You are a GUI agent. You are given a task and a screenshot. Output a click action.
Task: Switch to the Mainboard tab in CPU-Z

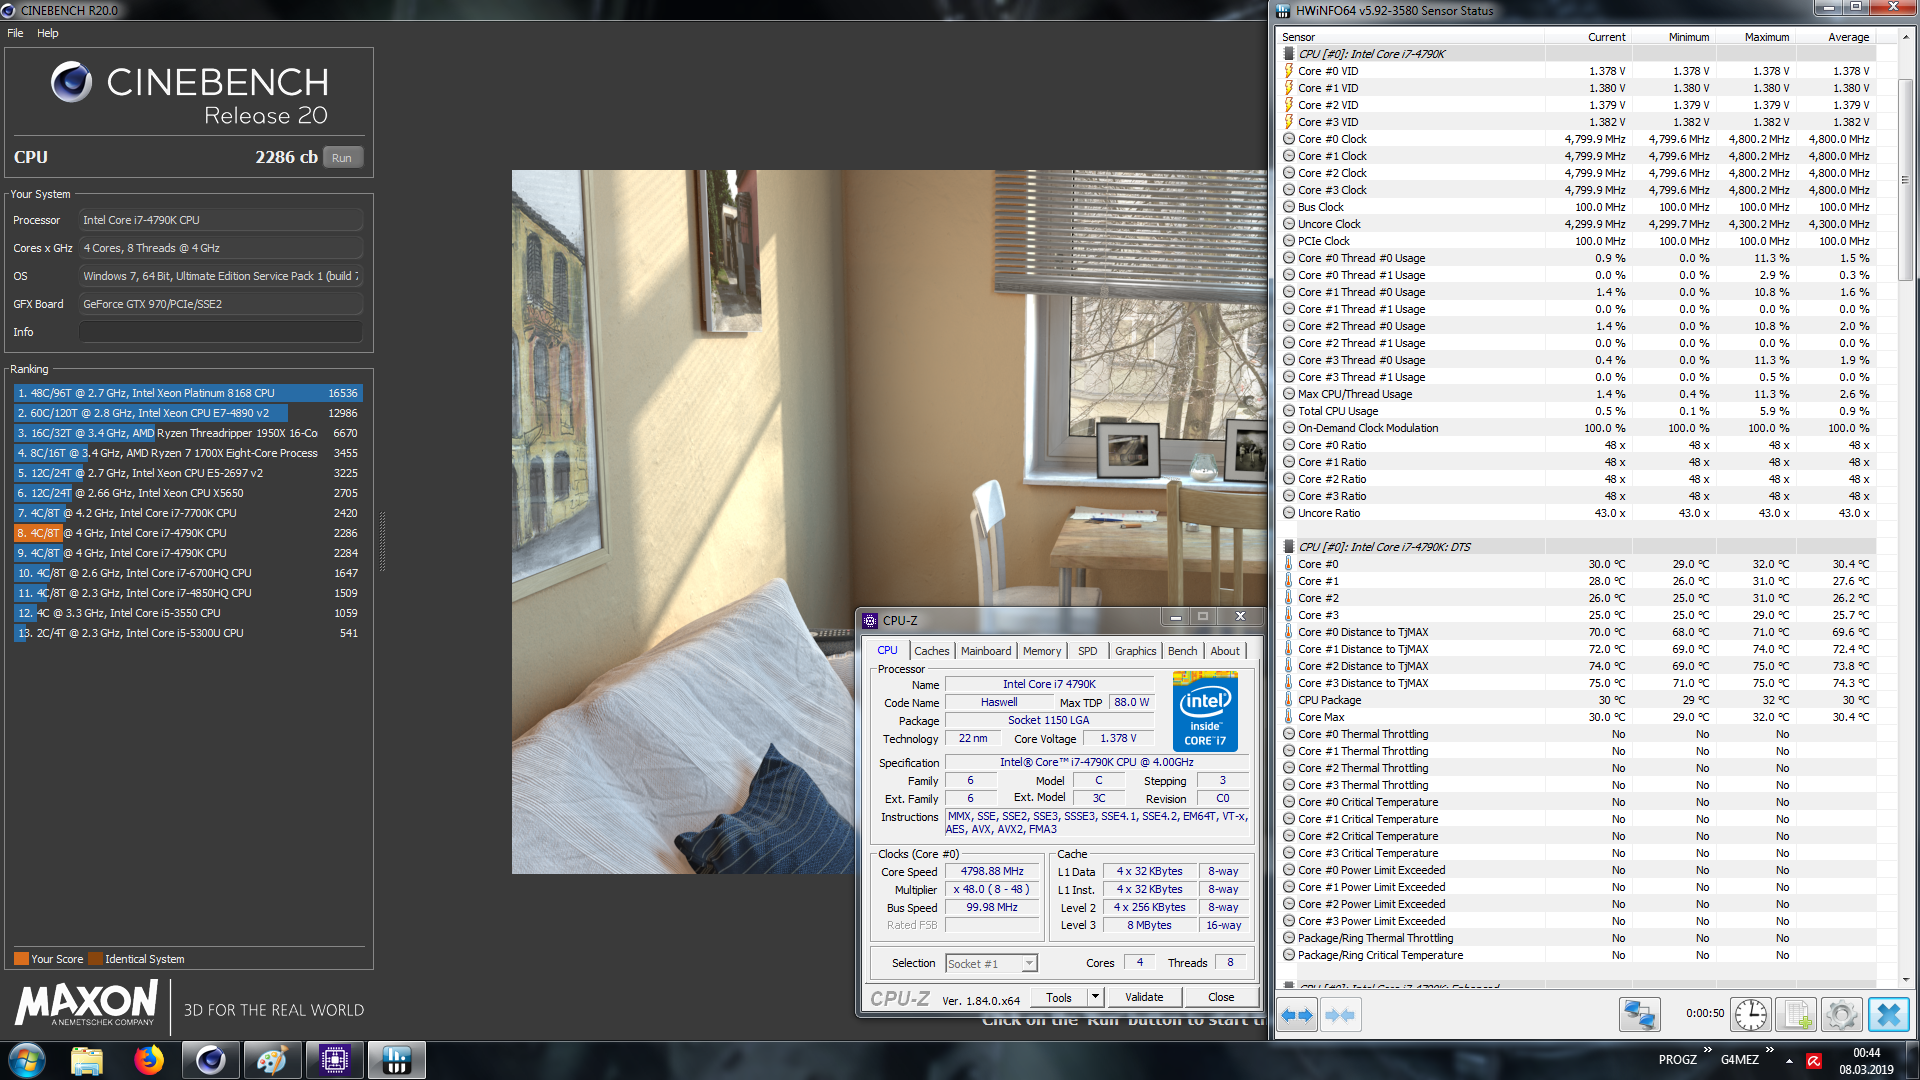986,651
